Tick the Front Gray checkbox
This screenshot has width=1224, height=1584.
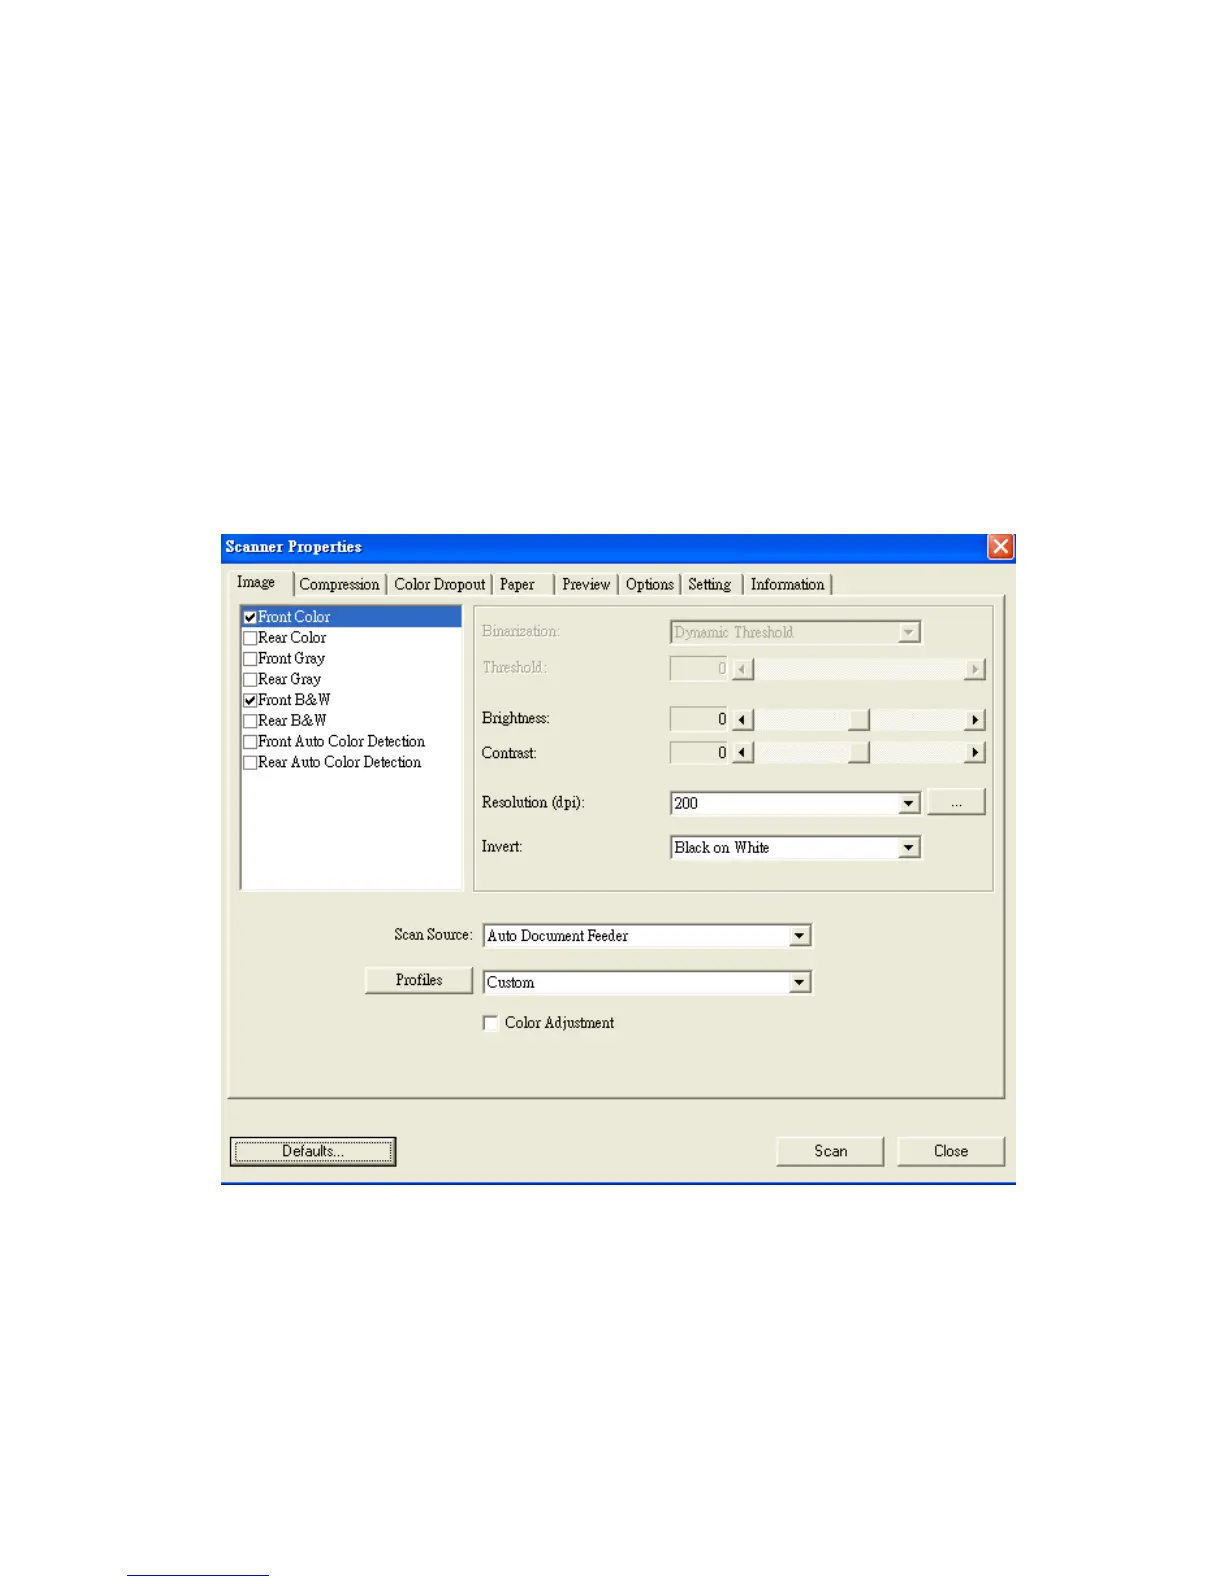click(250, 659)
